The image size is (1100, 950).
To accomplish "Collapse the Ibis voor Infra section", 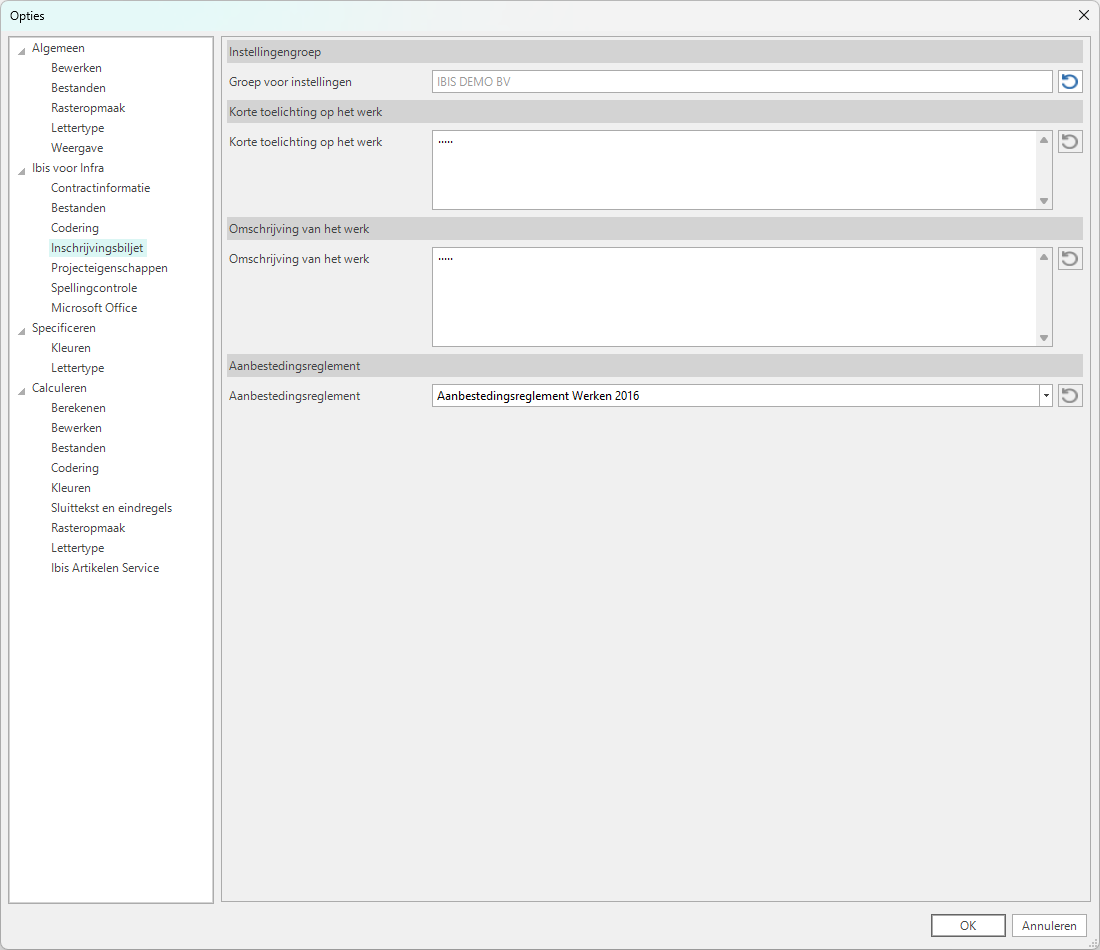I will coord(22,169).
